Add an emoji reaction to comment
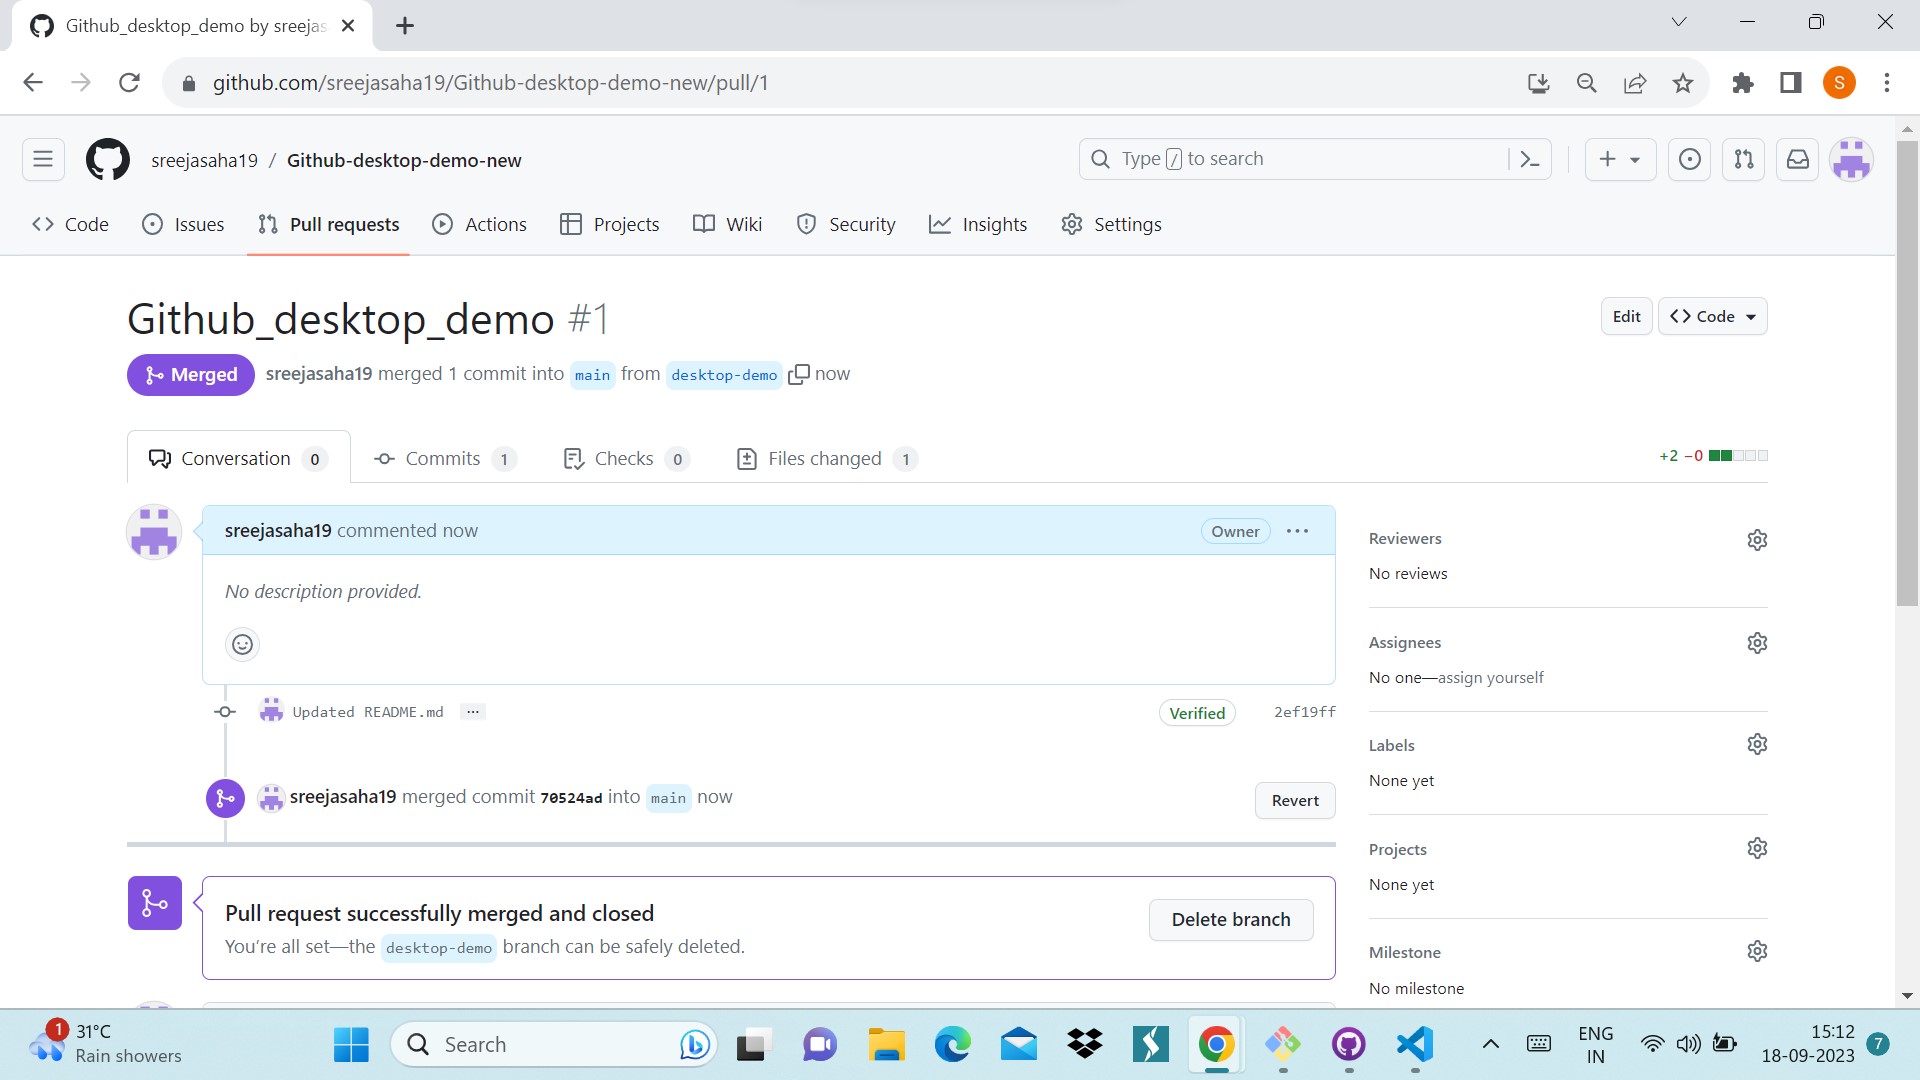This screenshot has width=1920, height=1080. pyautogui.click(x=242, y=644)
